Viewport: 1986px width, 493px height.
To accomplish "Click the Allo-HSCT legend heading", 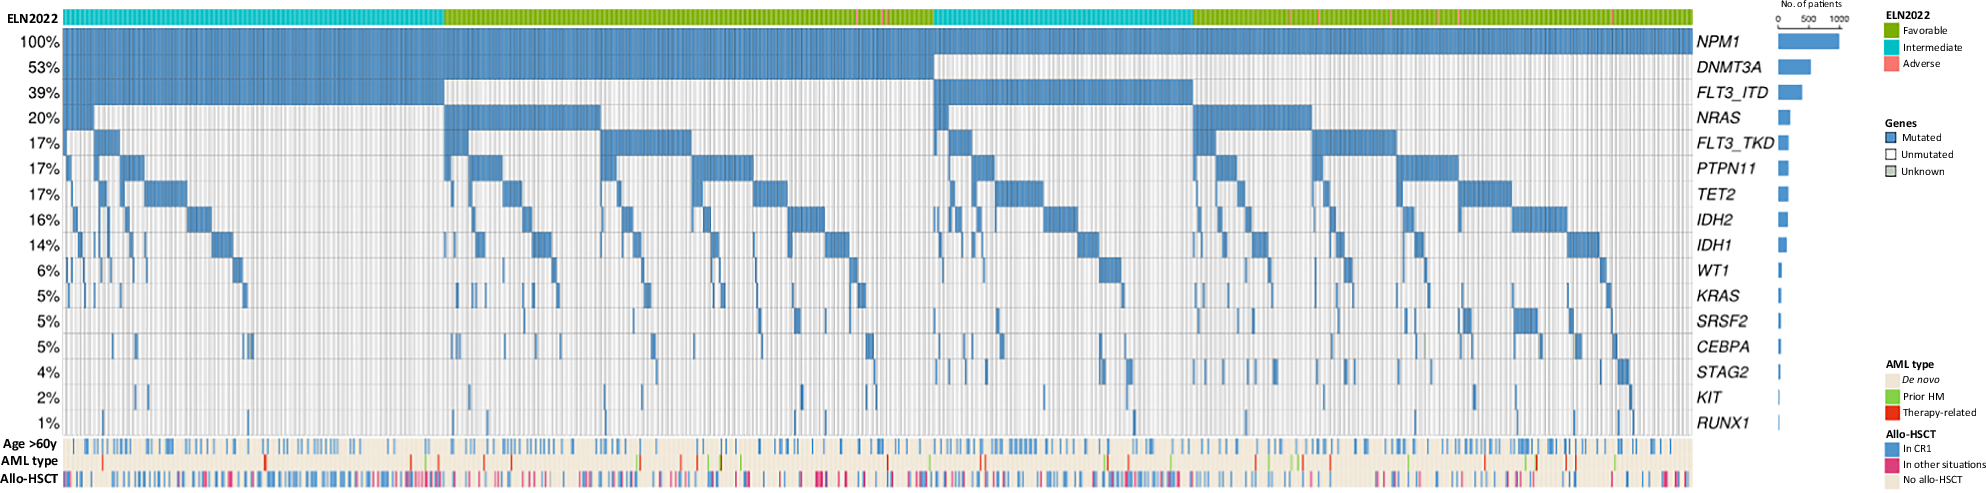I will [1911, 434].
